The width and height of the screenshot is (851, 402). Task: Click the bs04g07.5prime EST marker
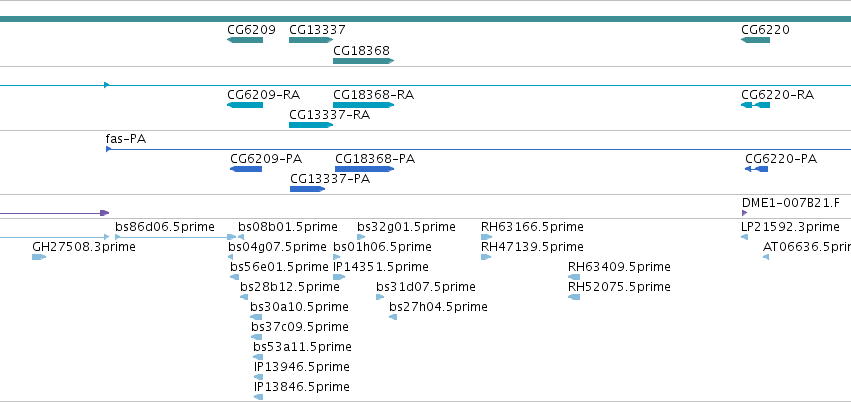pos(231,257)
